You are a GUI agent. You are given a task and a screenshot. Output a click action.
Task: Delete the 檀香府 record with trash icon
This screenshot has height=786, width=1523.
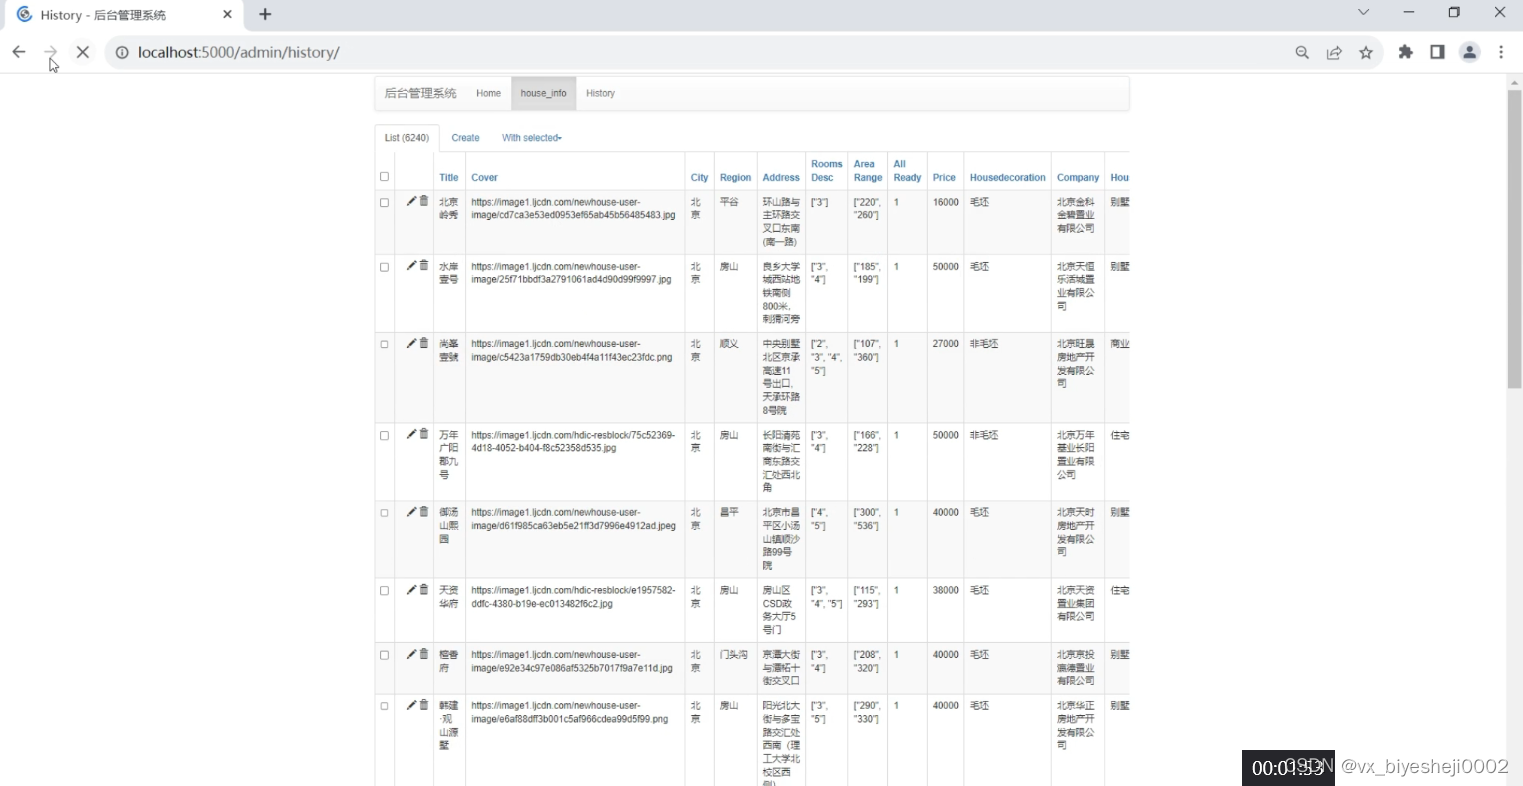(424, 654)
